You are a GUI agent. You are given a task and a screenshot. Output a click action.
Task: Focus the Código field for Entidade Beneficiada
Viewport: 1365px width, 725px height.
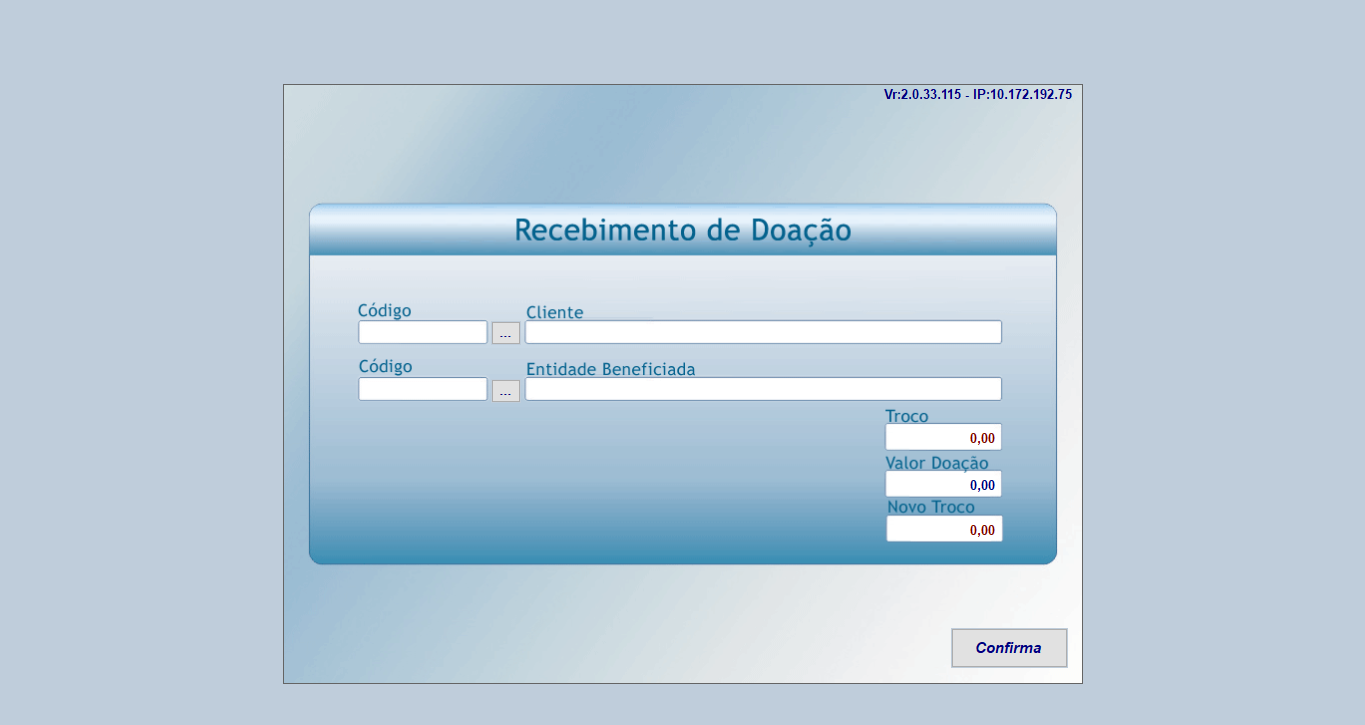(x=423, y=389)
